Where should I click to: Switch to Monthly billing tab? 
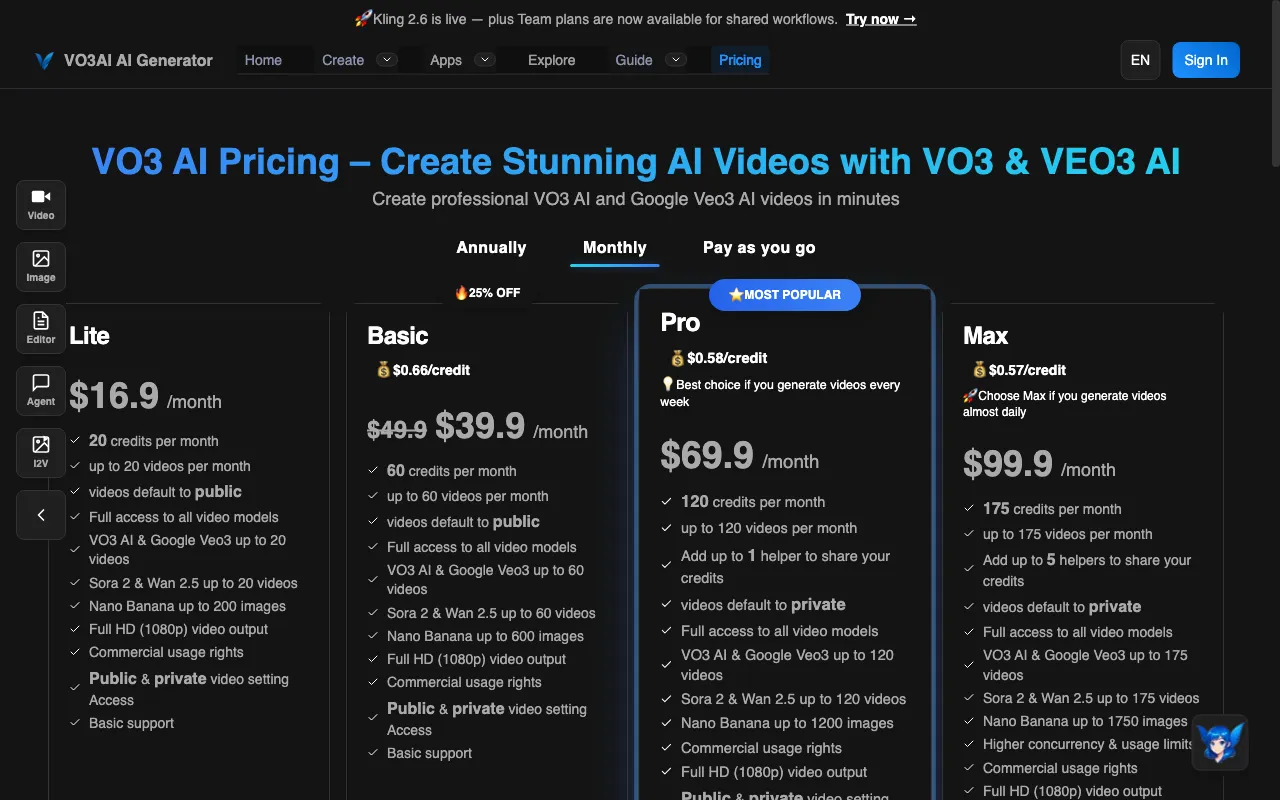[615, 247]
